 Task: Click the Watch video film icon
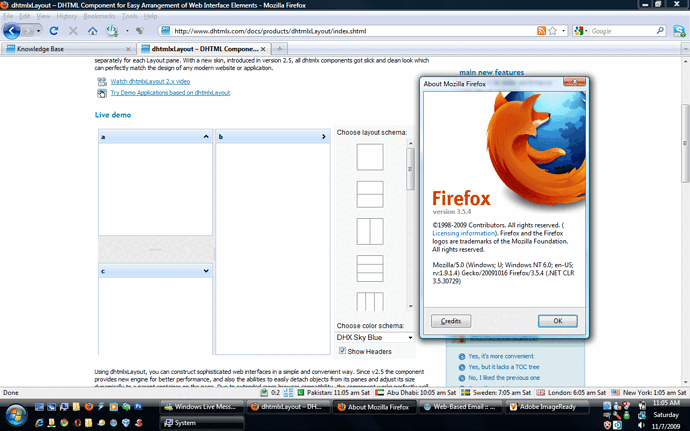tap(102, 81)
